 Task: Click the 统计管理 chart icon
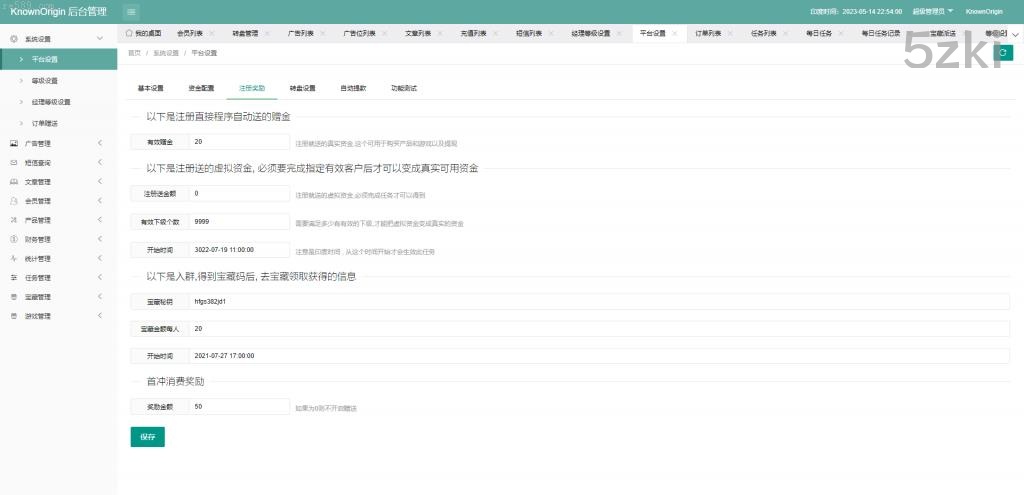point(14,258)
